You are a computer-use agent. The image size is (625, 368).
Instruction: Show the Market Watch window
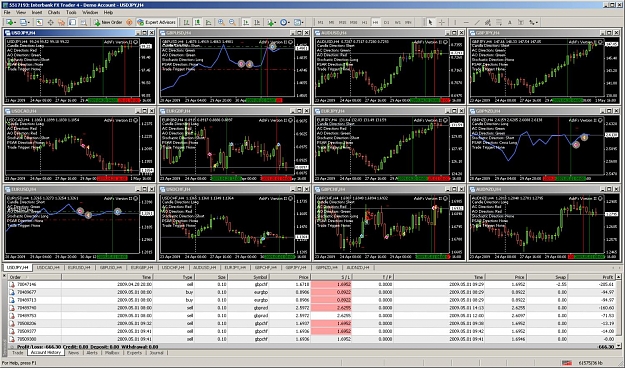pyautogui.click(x=39, y=22)
